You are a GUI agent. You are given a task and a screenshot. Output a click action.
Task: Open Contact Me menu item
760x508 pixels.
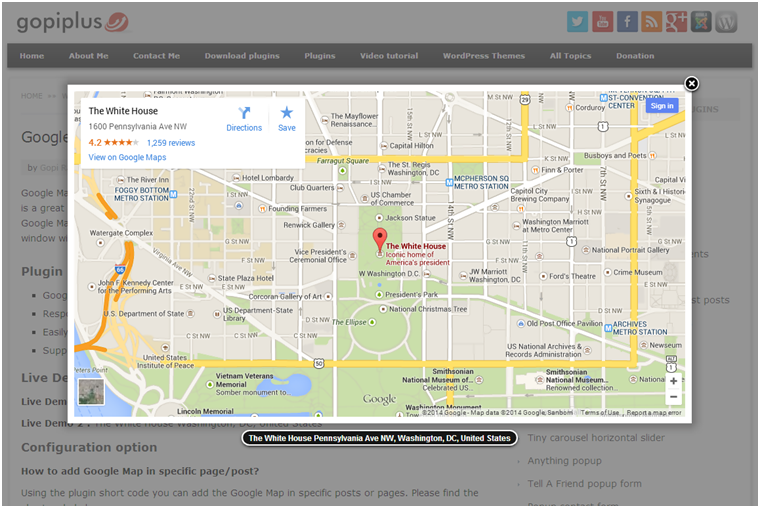click(157, 56)
